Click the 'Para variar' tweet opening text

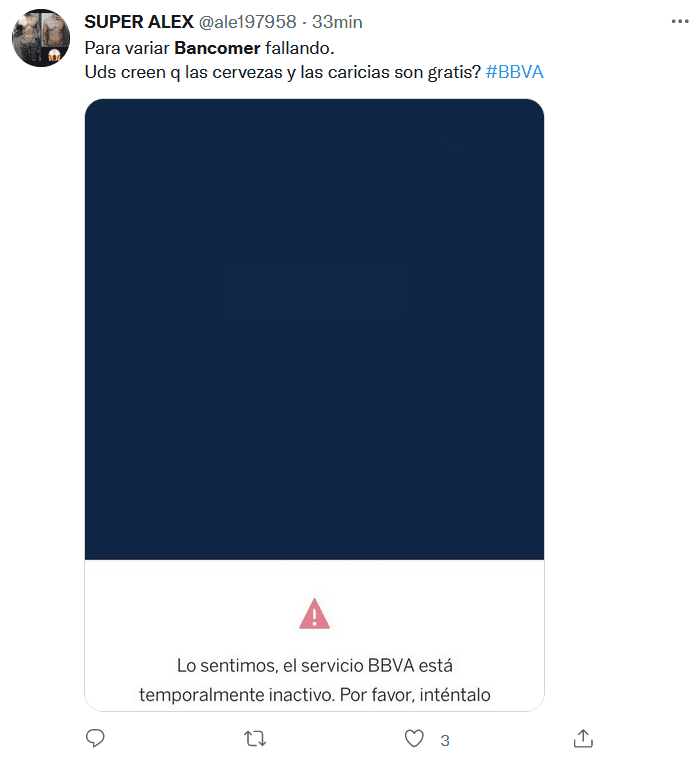127,48
